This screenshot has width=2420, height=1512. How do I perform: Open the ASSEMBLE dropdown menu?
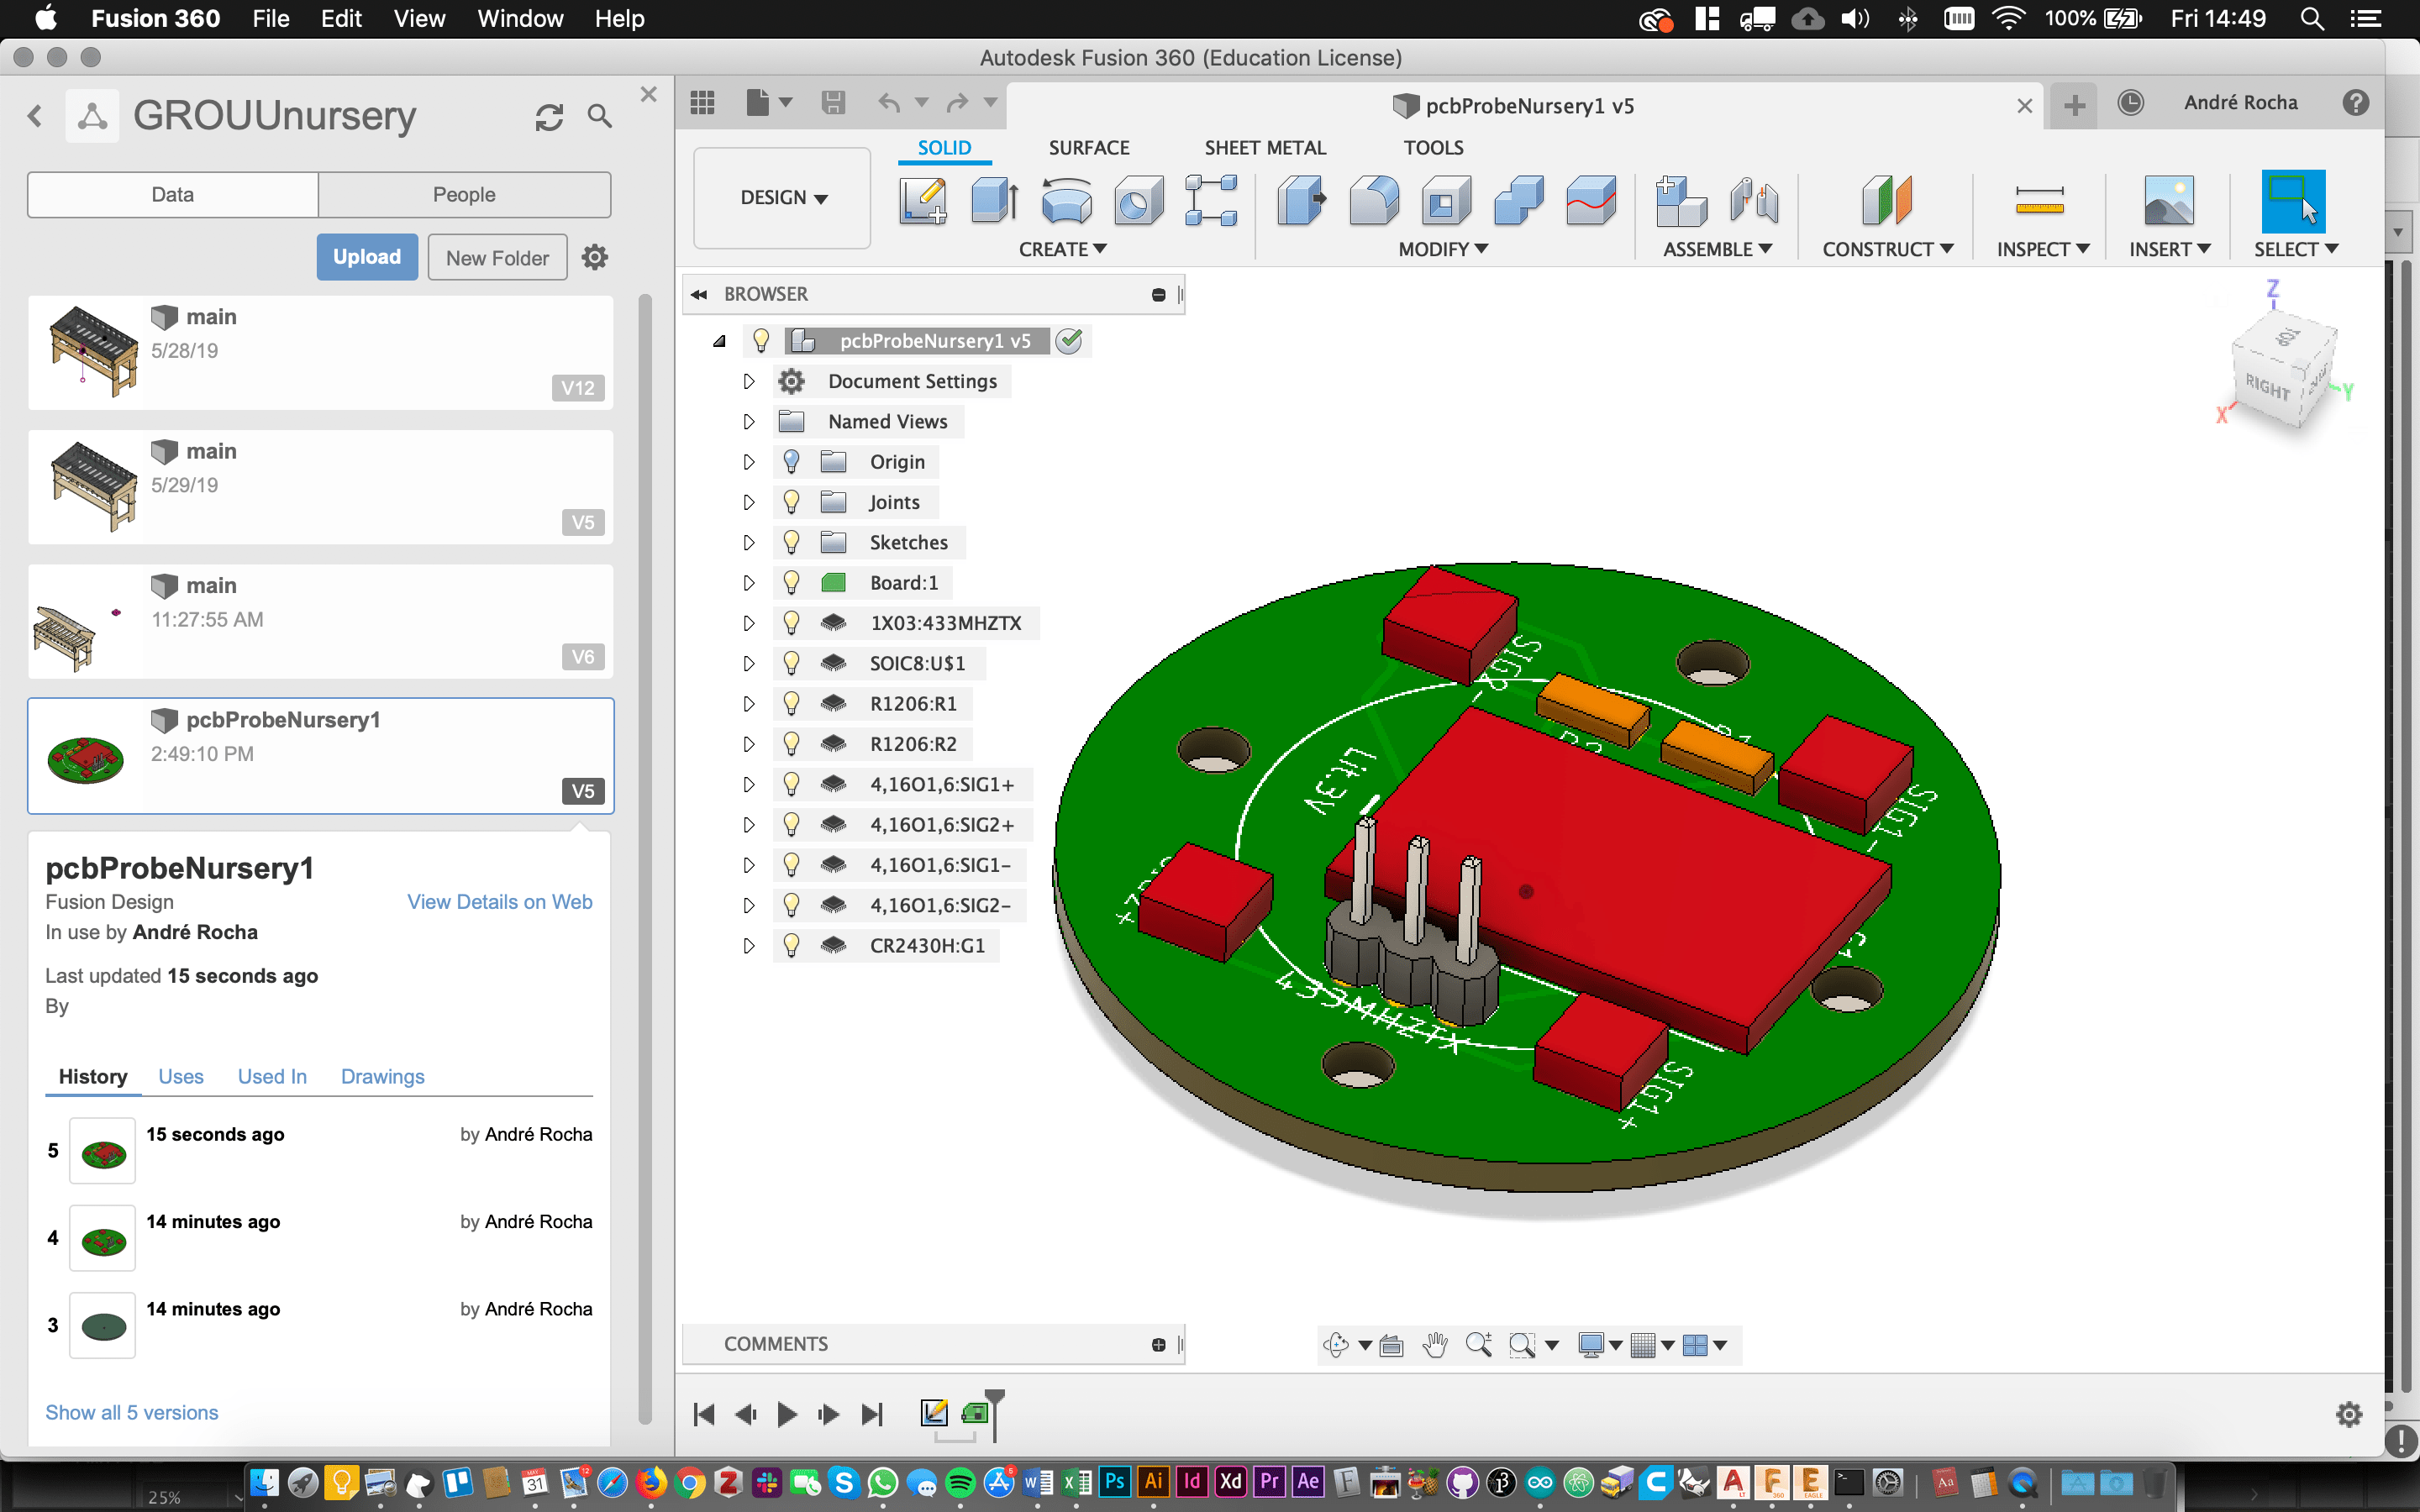1717,249
